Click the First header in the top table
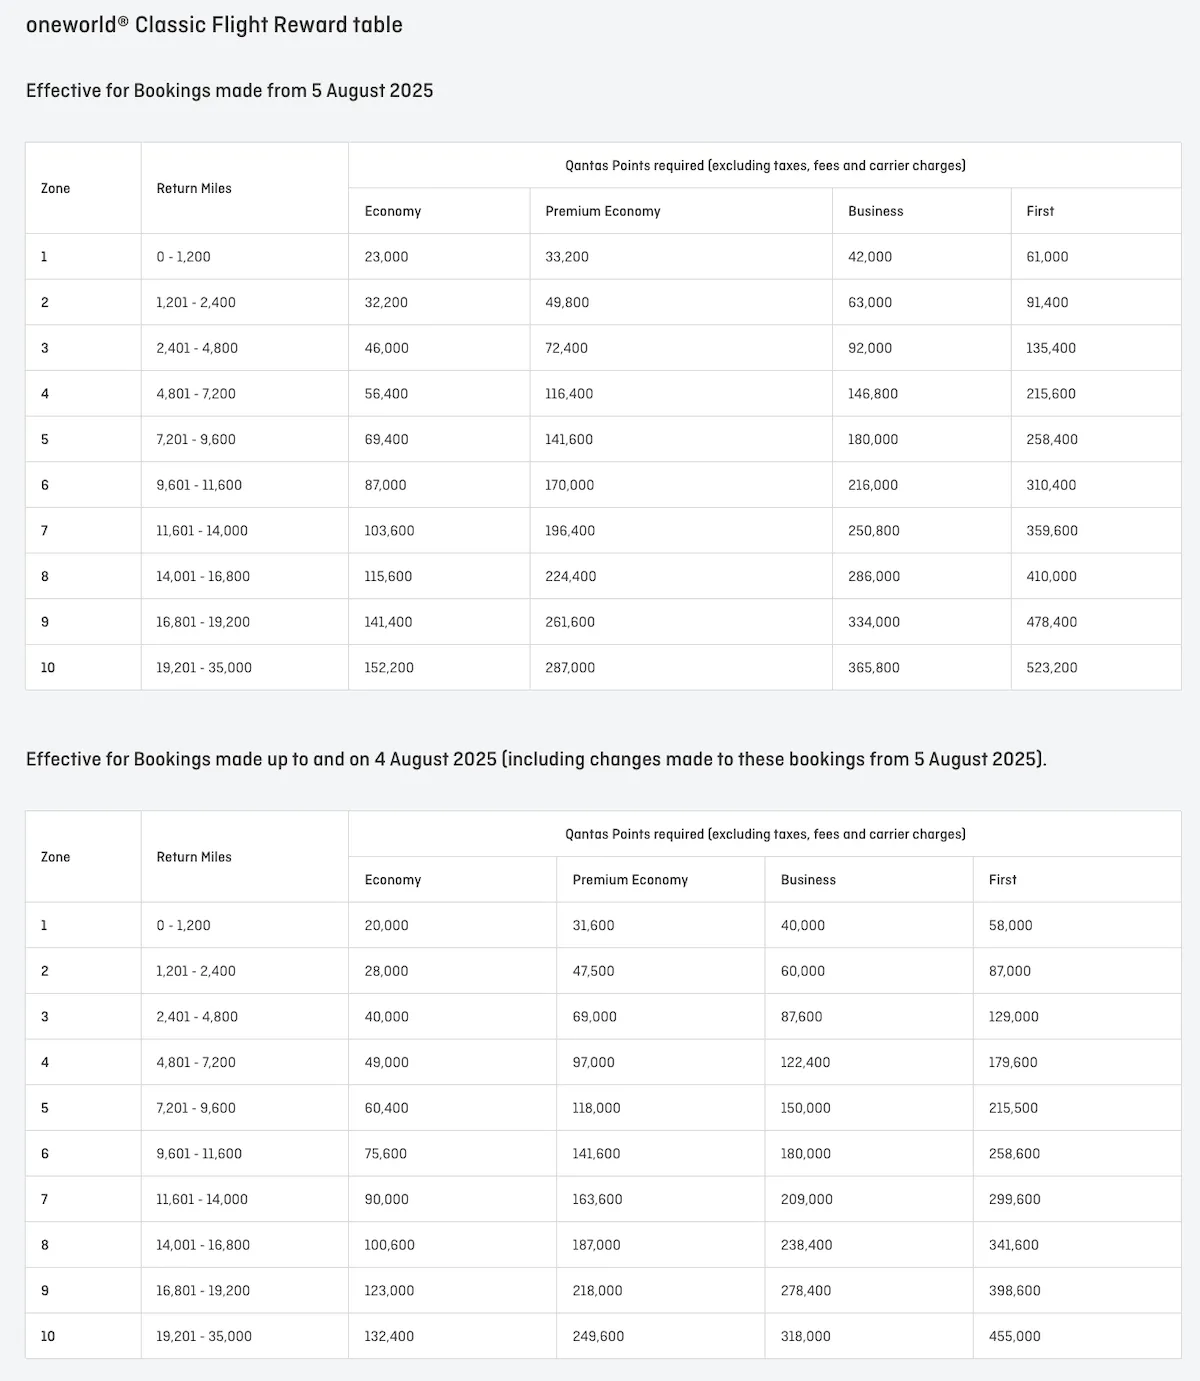The image size is (1200, 1381). coord(1040,211)
